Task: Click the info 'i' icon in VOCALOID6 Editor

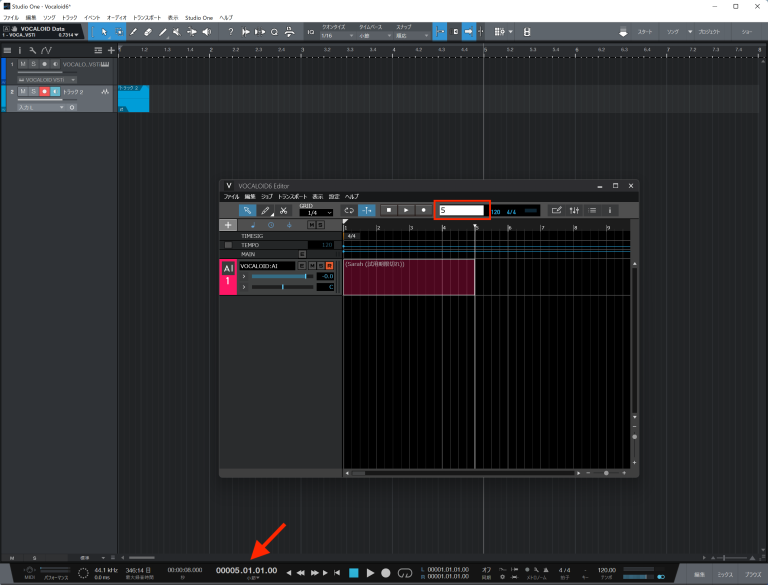Action: 610,210
